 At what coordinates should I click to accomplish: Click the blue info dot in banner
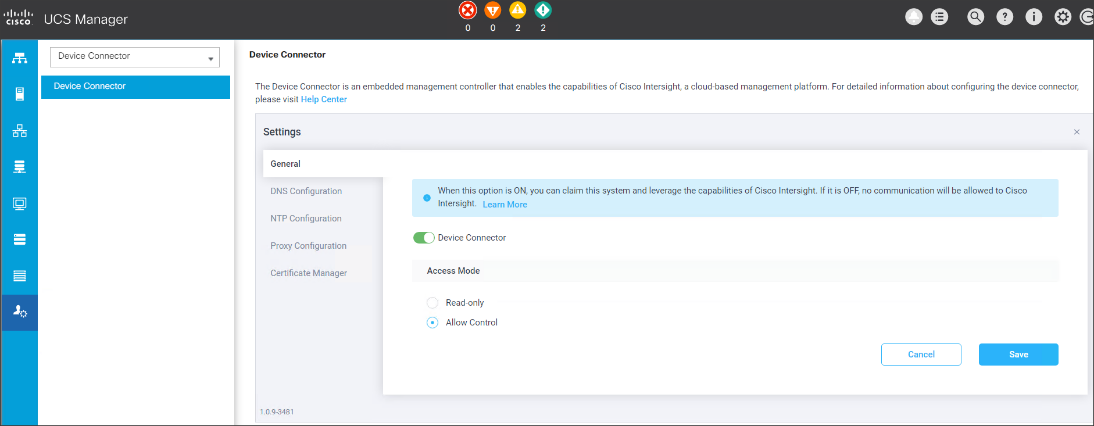(427, 197)
